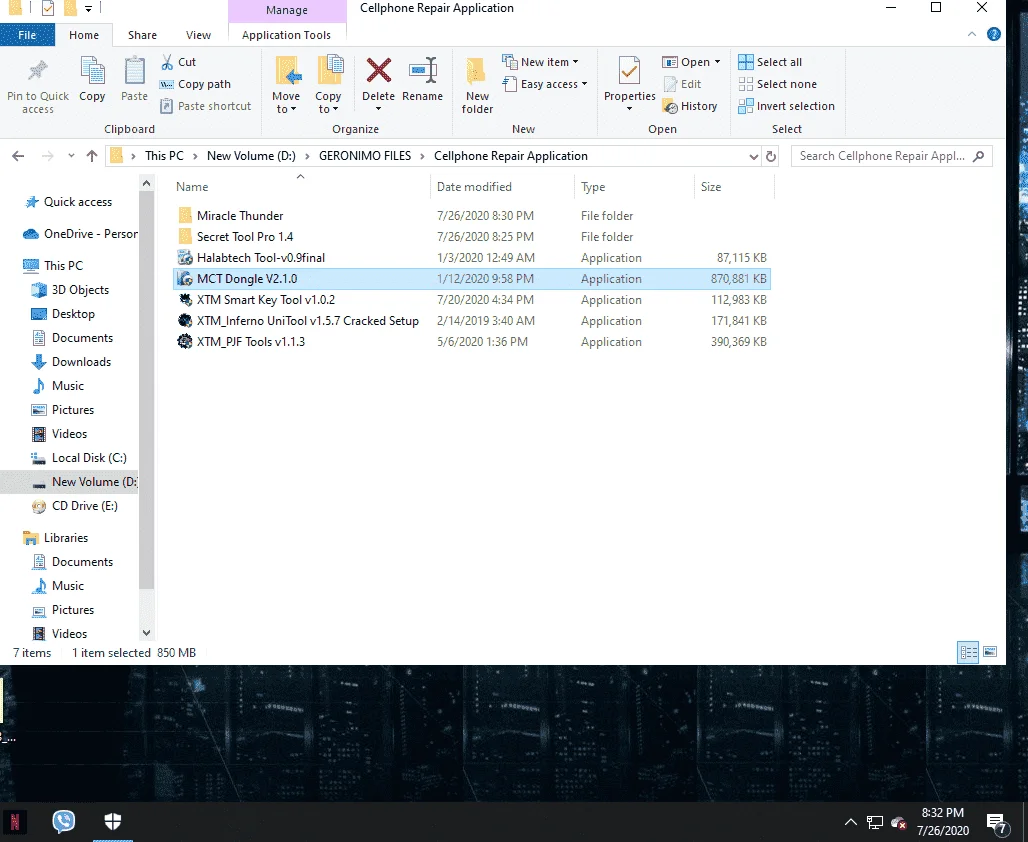Open Libraries in navigation pane
This screenshot has height=842, width=1028.
(x=66, y=538)
